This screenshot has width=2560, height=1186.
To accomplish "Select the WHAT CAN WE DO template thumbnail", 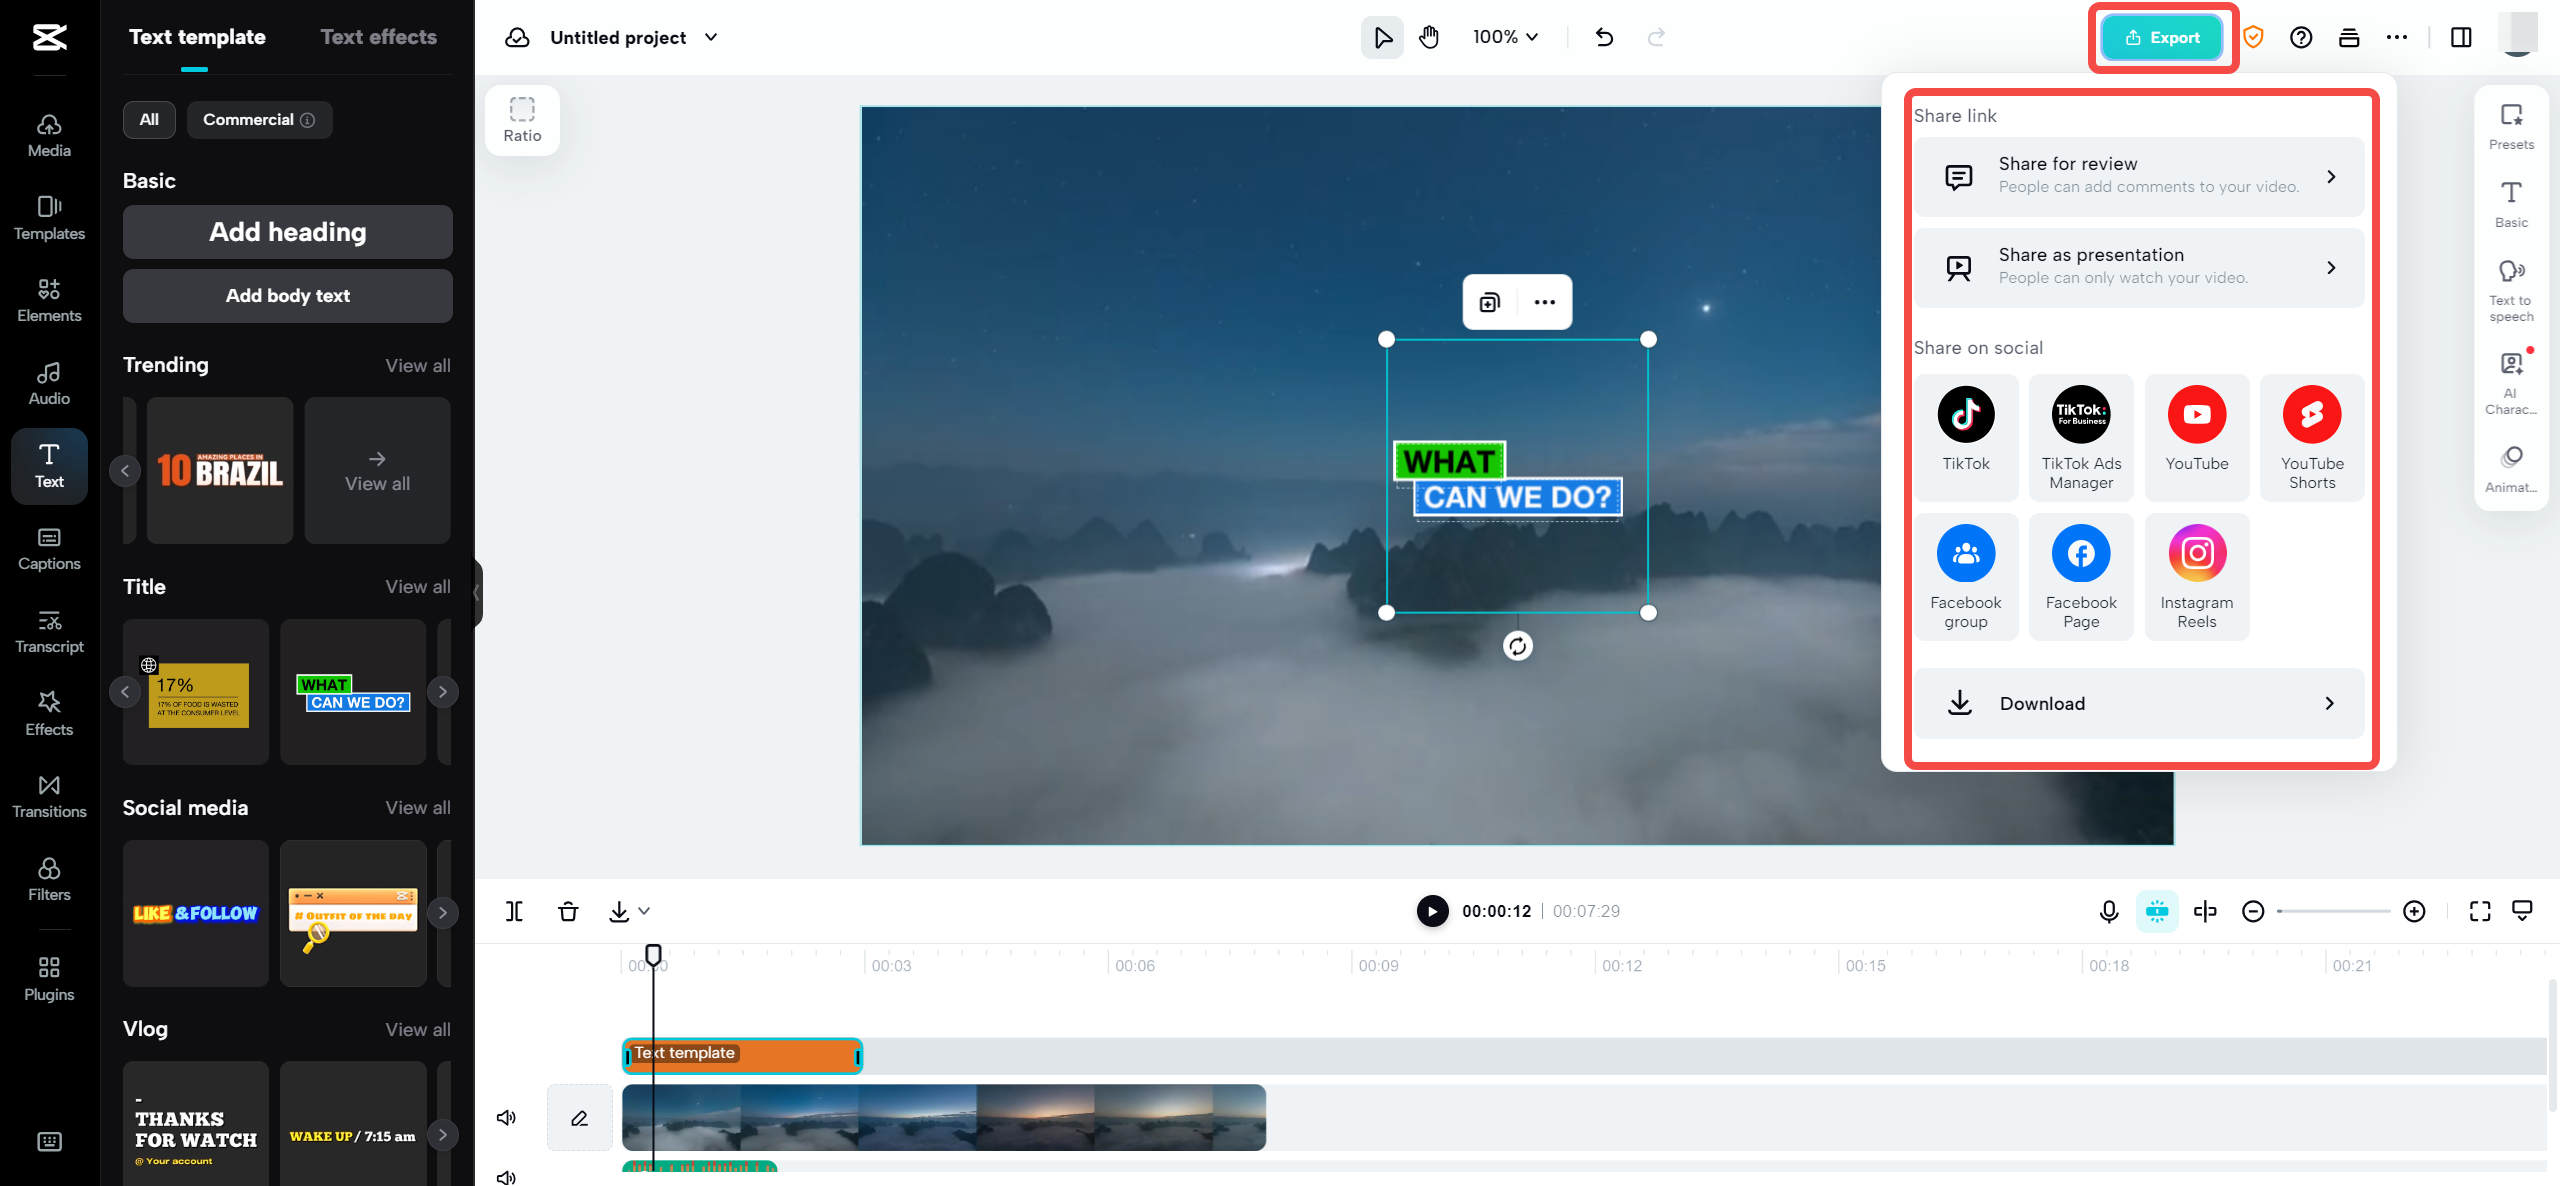I will tap(353, 692).
